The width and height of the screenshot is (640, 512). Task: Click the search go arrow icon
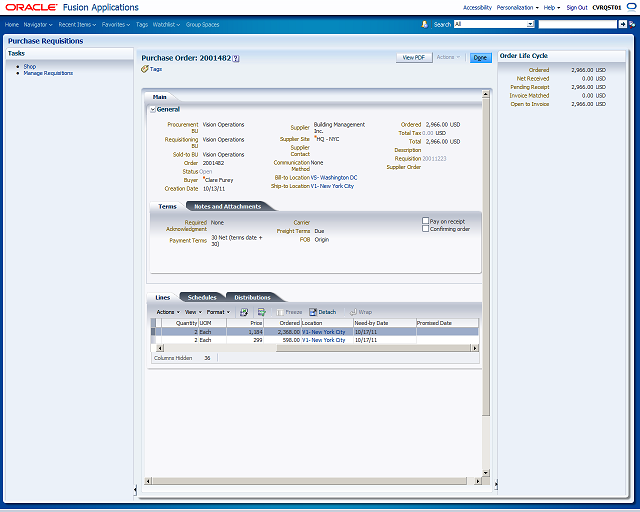pos(622,24)
